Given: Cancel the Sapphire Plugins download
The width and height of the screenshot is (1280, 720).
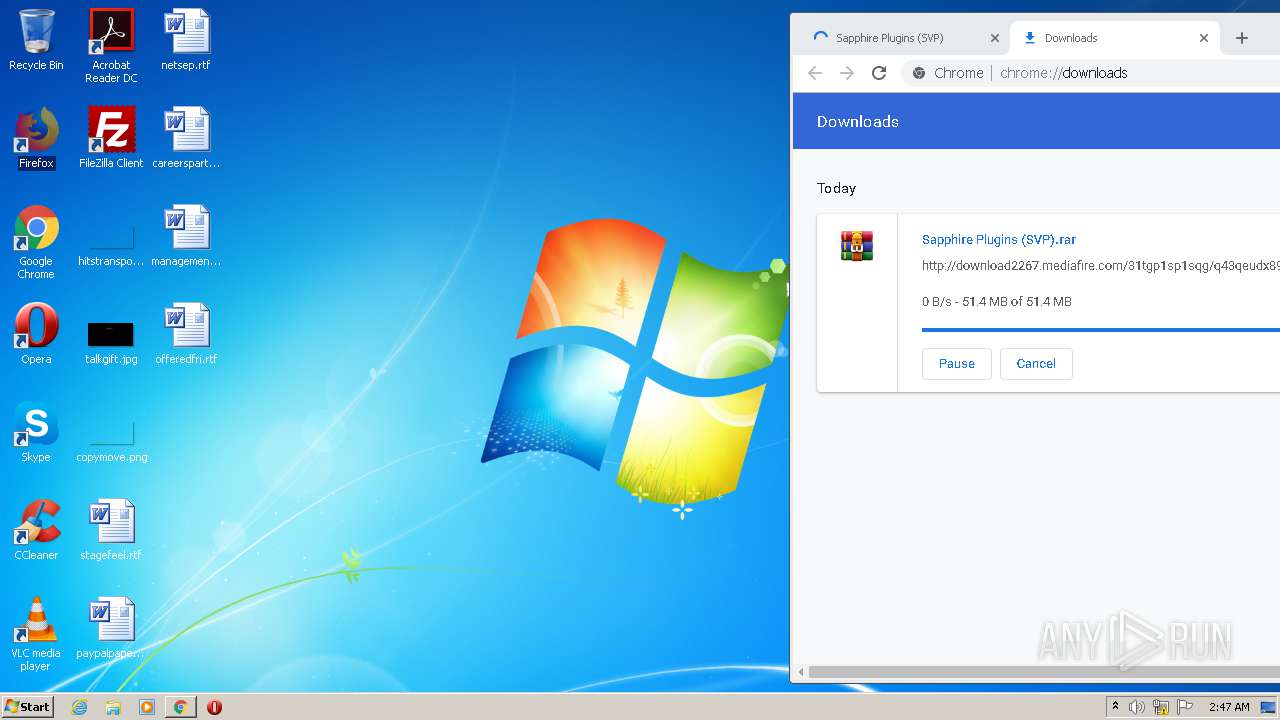Looking at the screenshot, I should click(x=1036, y=364).
